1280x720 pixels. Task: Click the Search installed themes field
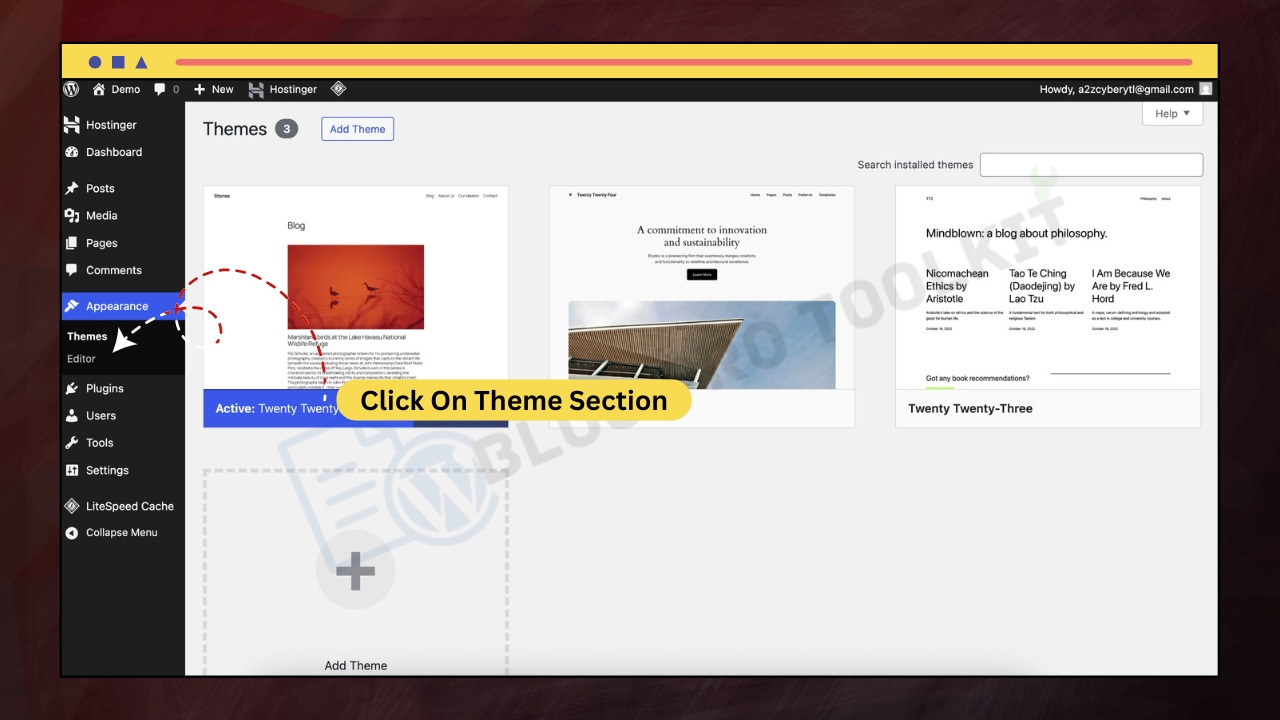1091,165
